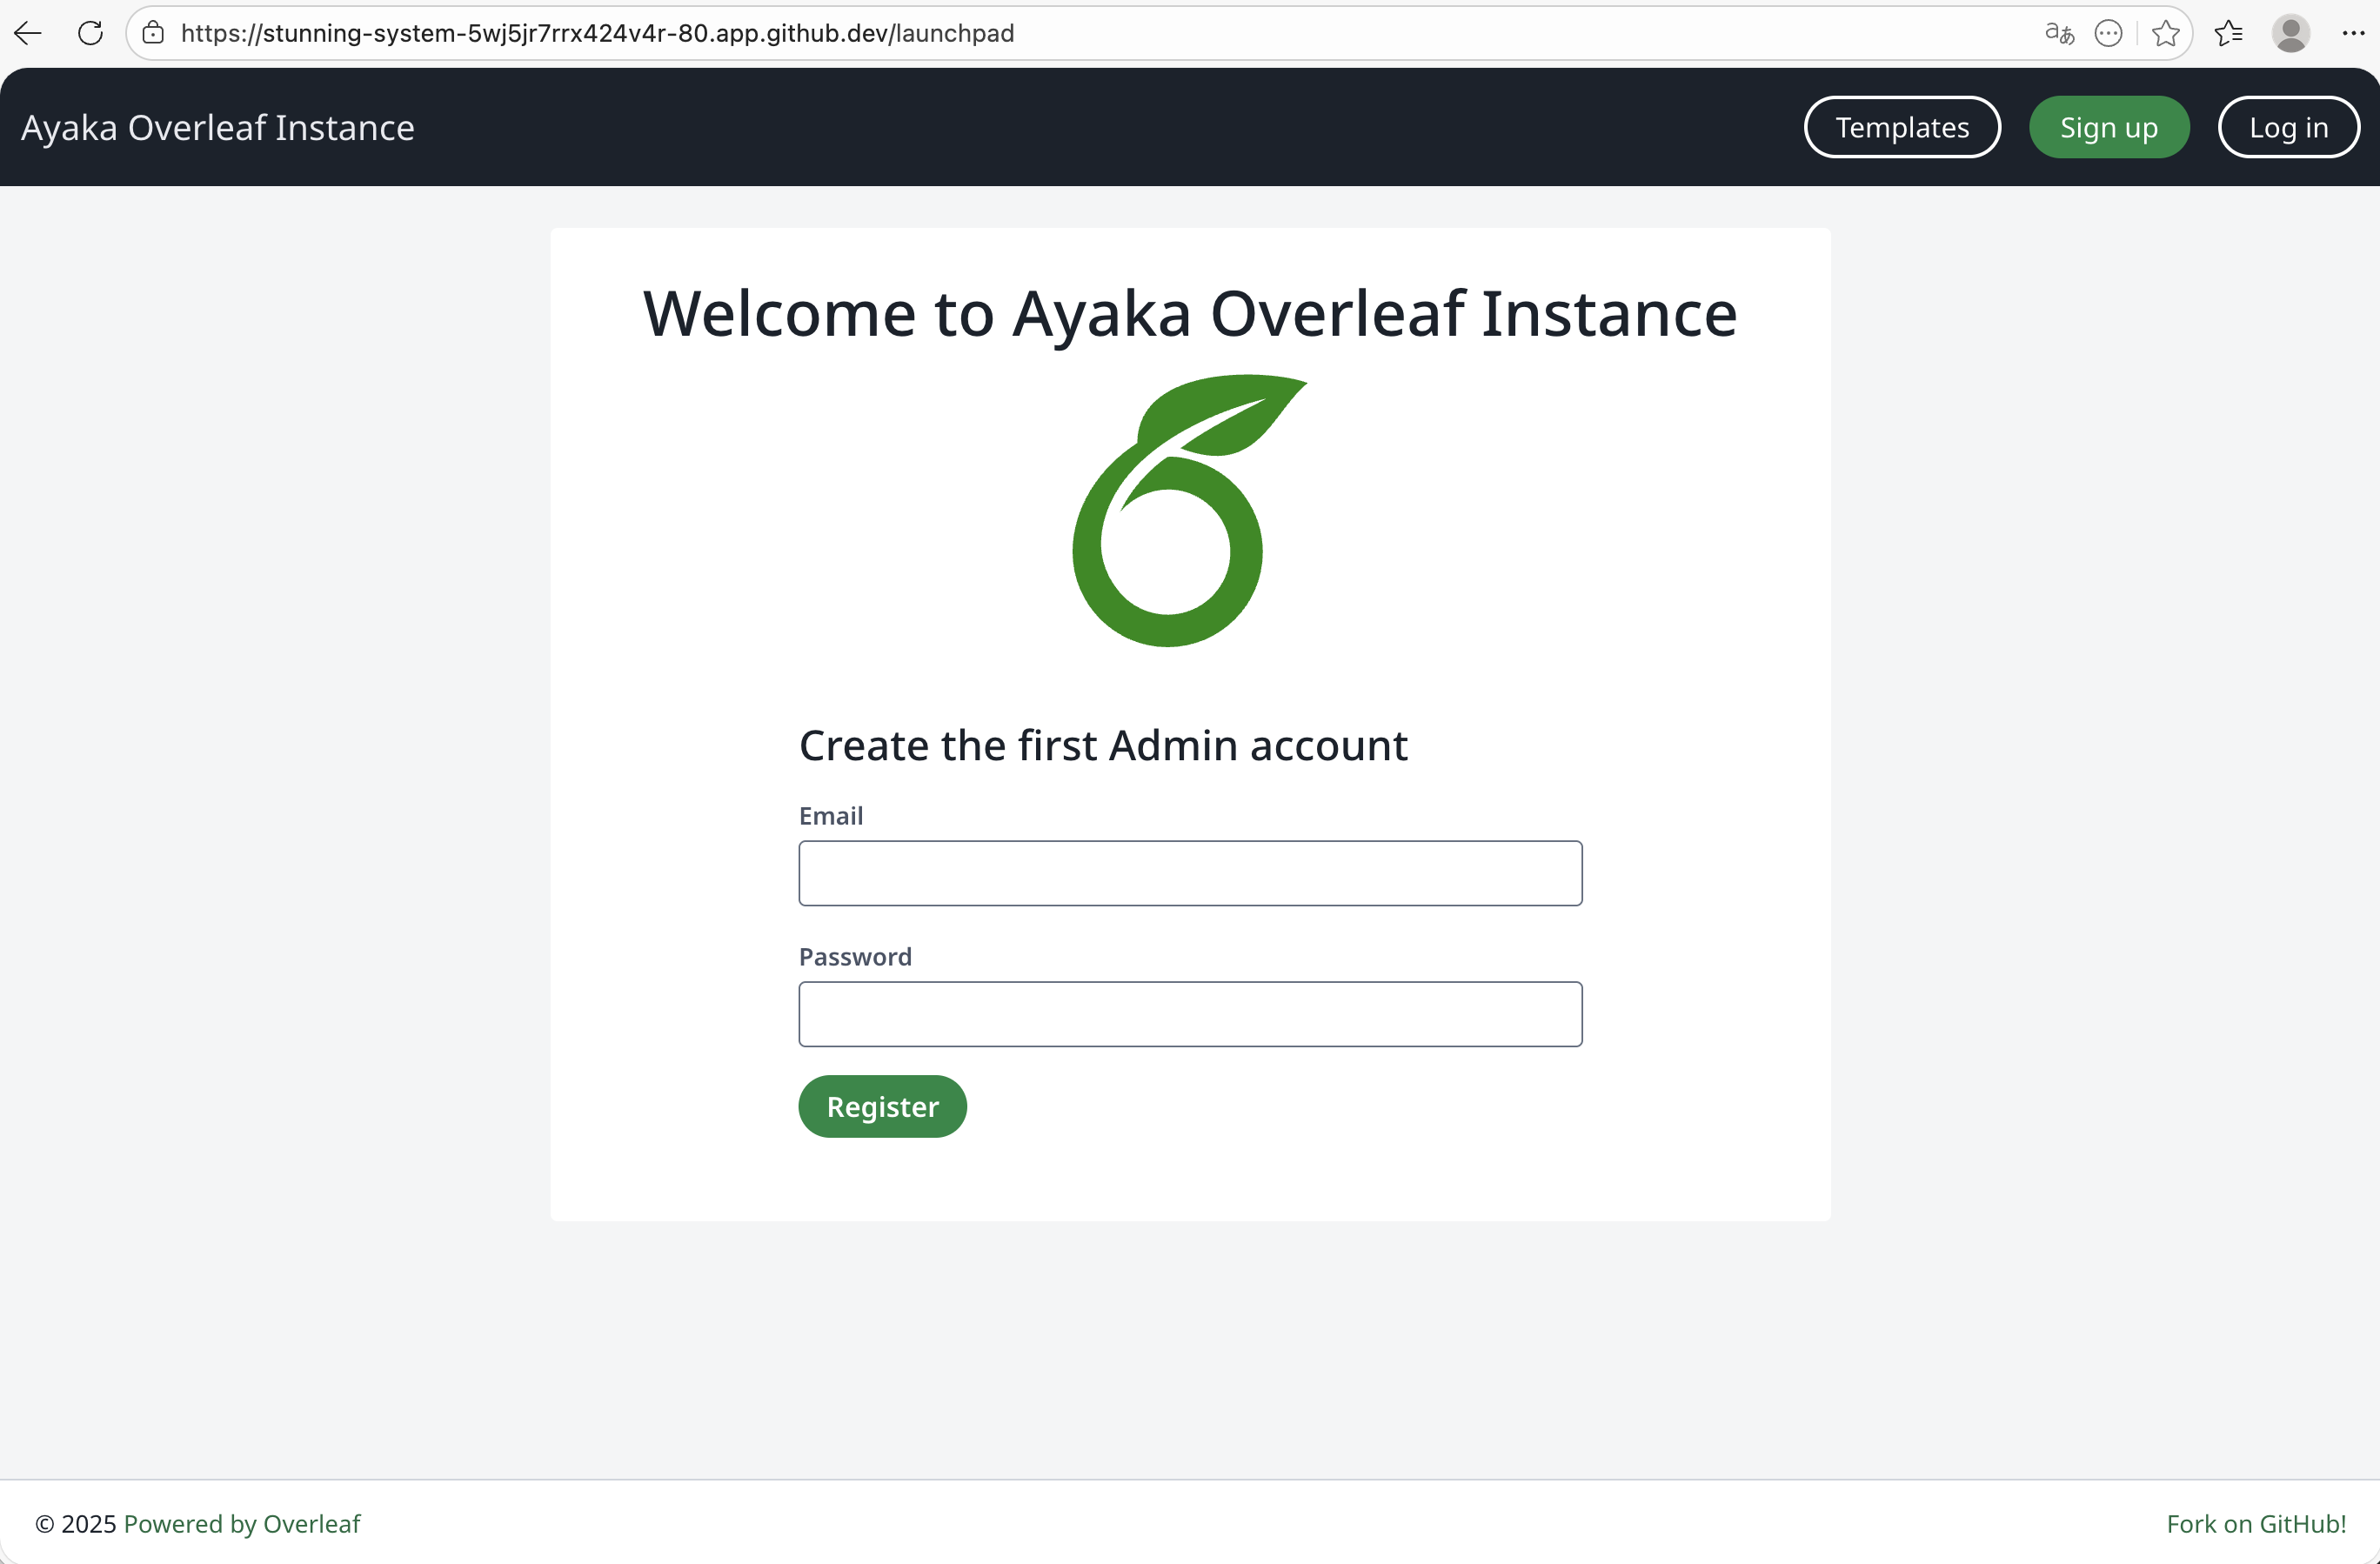Image resolution: width=2380 pixels, height=1564 pixels.
Task: Open browser settings three-dot menu
Action: click(2352, 33)
